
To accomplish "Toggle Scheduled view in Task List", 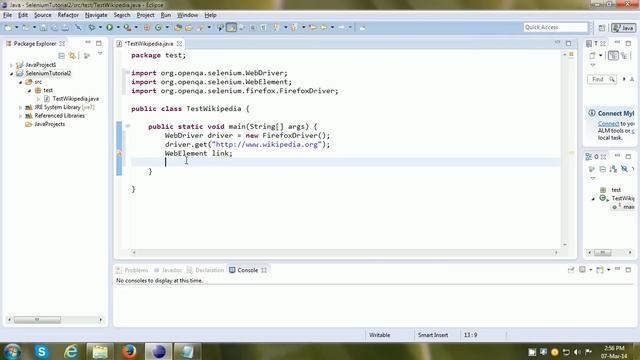I will (x=624, y=56).
